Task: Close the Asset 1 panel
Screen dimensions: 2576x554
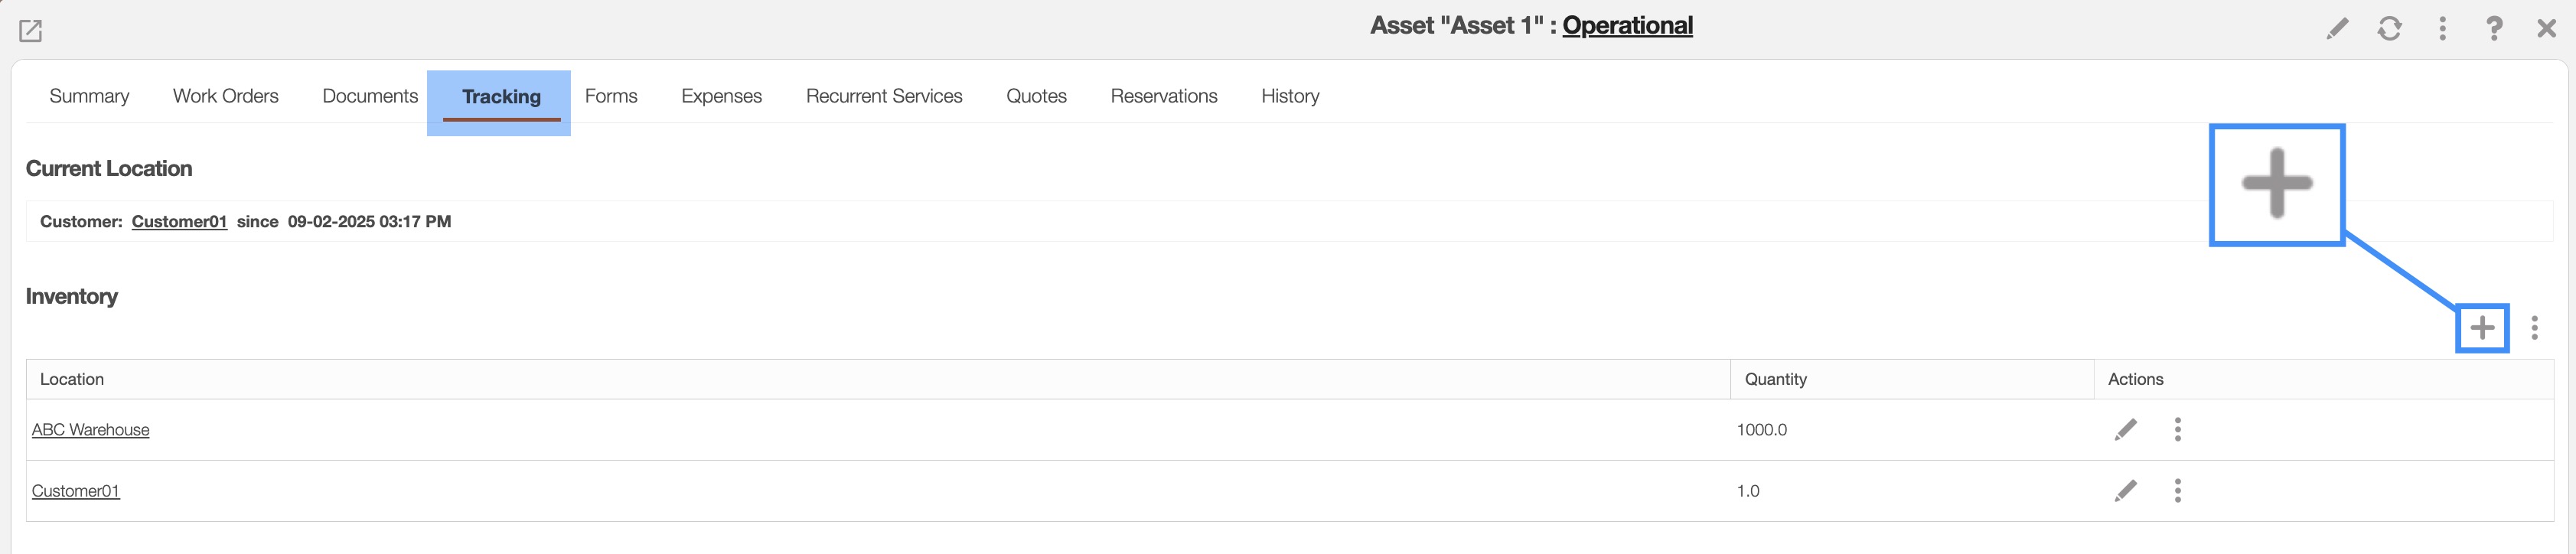Action: click(2546, 29)
